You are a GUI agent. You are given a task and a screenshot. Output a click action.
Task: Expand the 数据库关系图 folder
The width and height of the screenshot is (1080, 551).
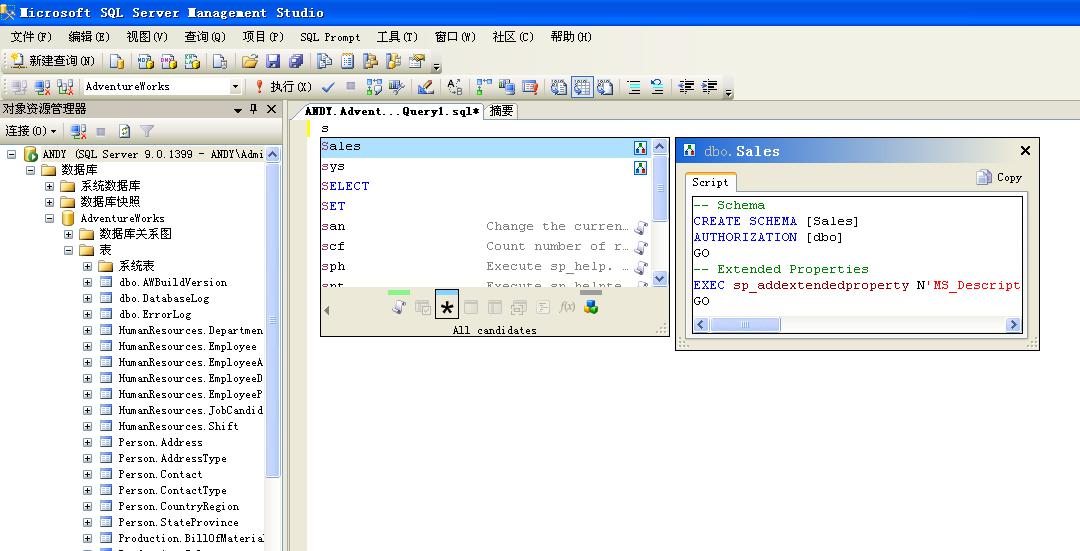[x=68, y=234]
